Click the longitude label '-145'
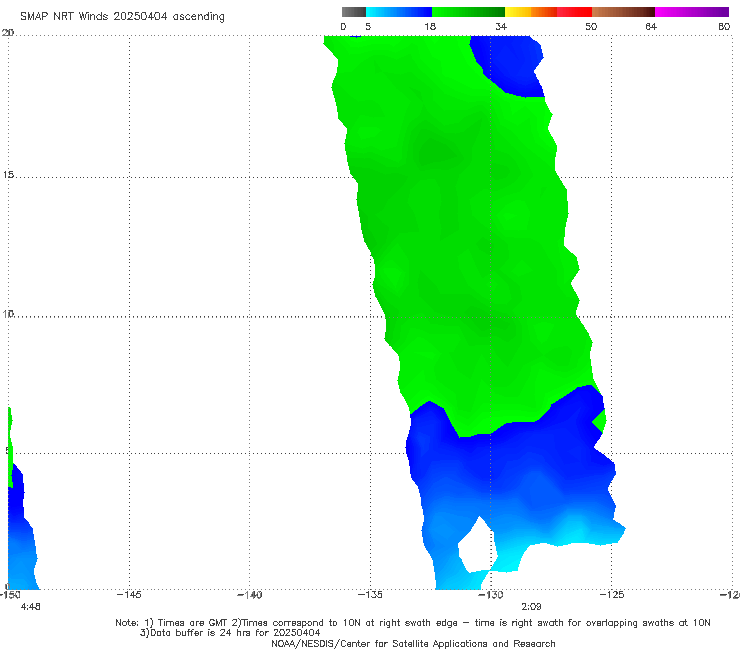This screenshot has width=740, height=650. coord(129,595)
